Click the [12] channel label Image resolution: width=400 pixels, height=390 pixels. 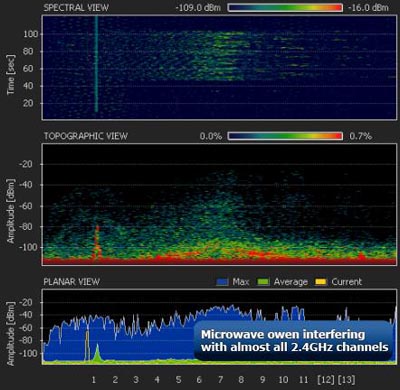pyautogui.click(x=326, y=380)
